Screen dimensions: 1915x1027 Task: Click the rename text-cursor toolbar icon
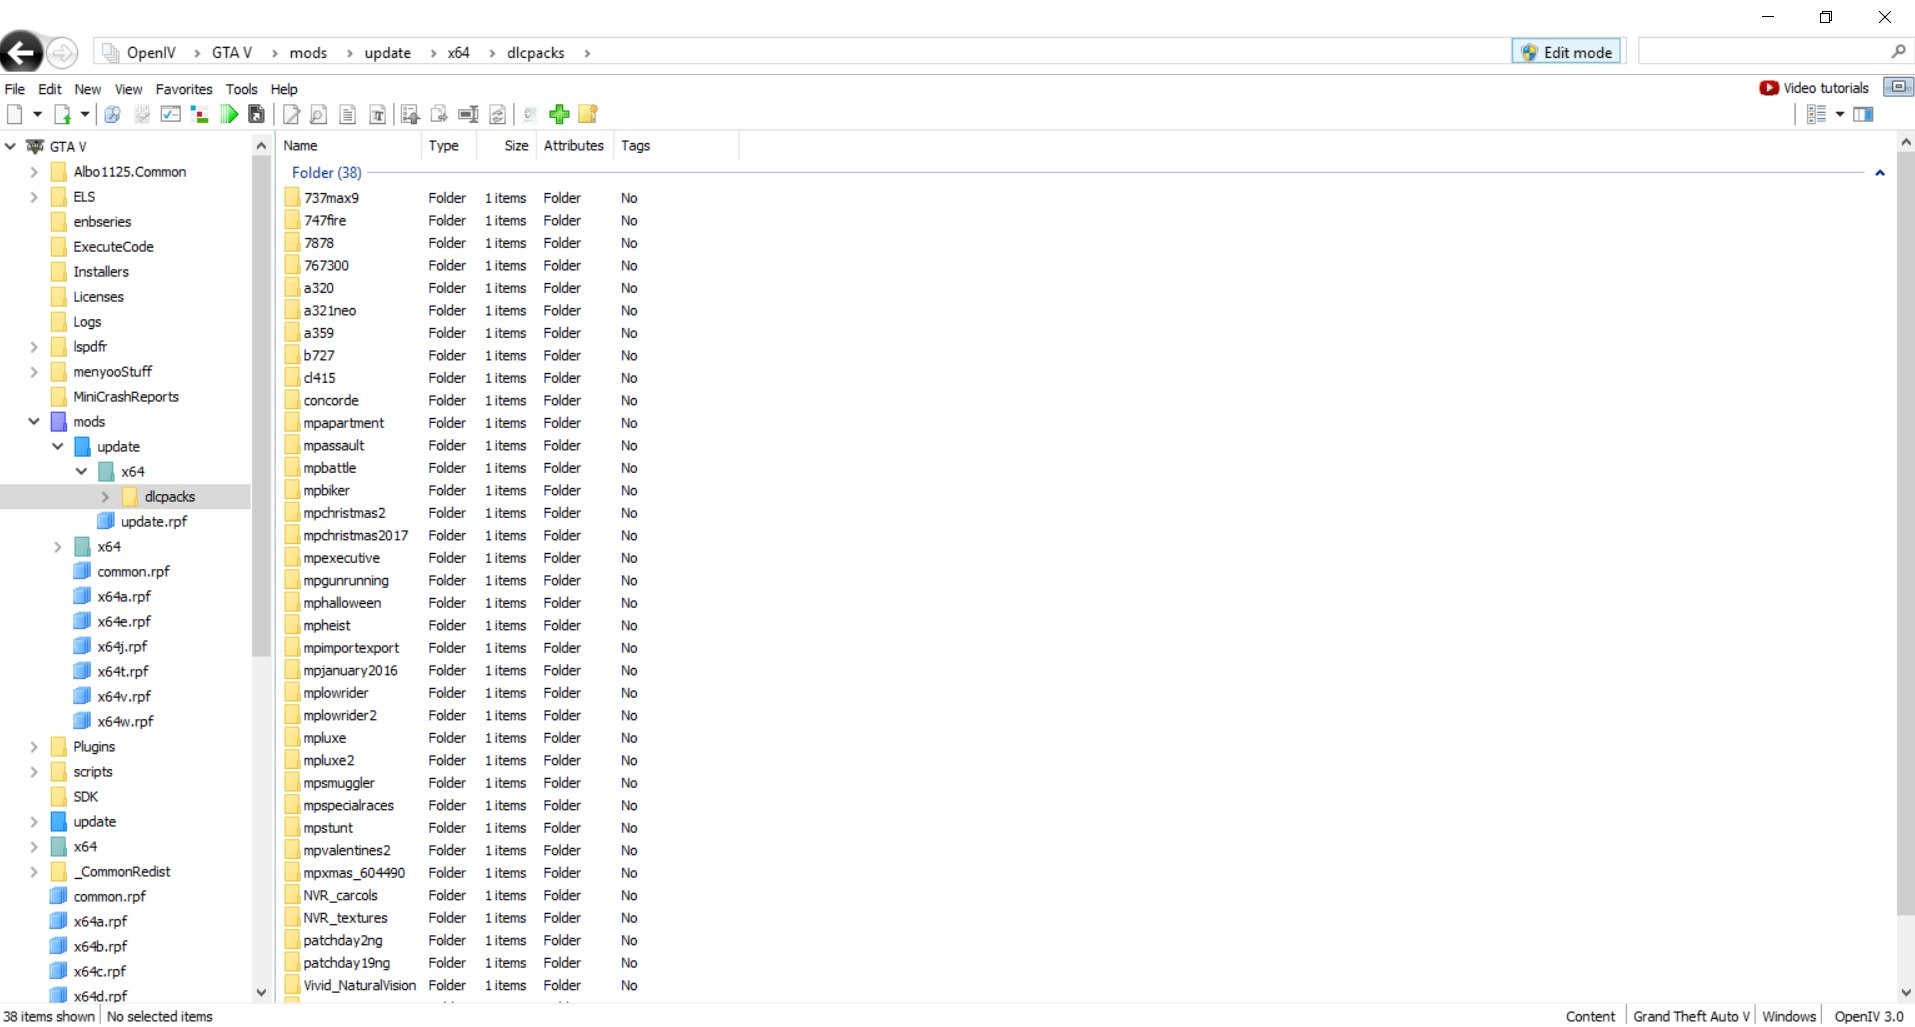point(468,115)
